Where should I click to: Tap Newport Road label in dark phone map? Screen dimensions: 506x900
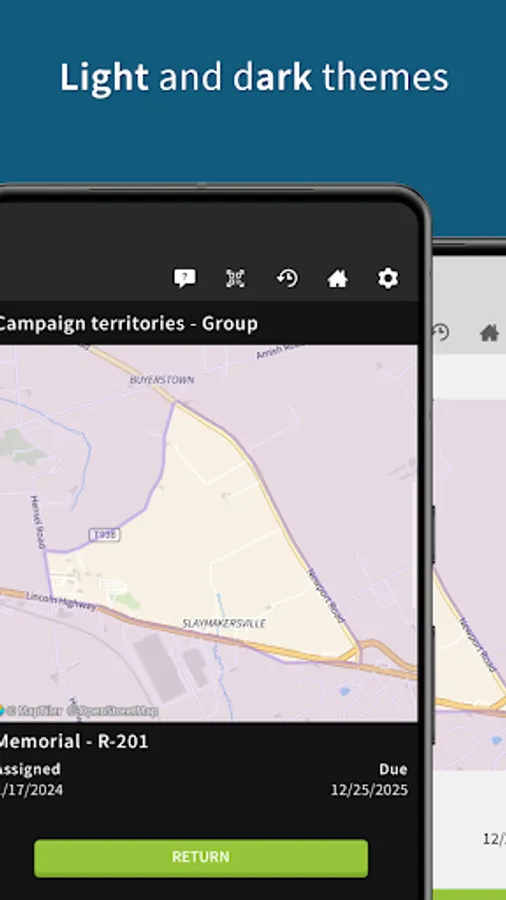[x=326, y=596]
